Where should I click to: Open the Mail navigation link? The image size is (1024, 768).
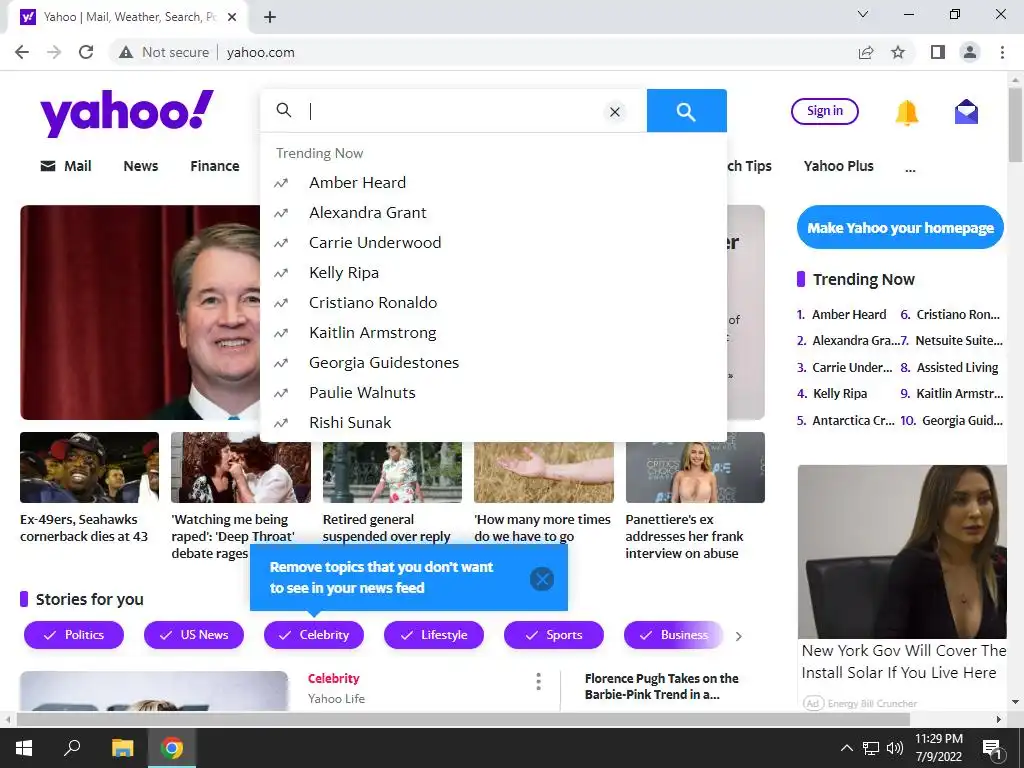tap(66, 166)
